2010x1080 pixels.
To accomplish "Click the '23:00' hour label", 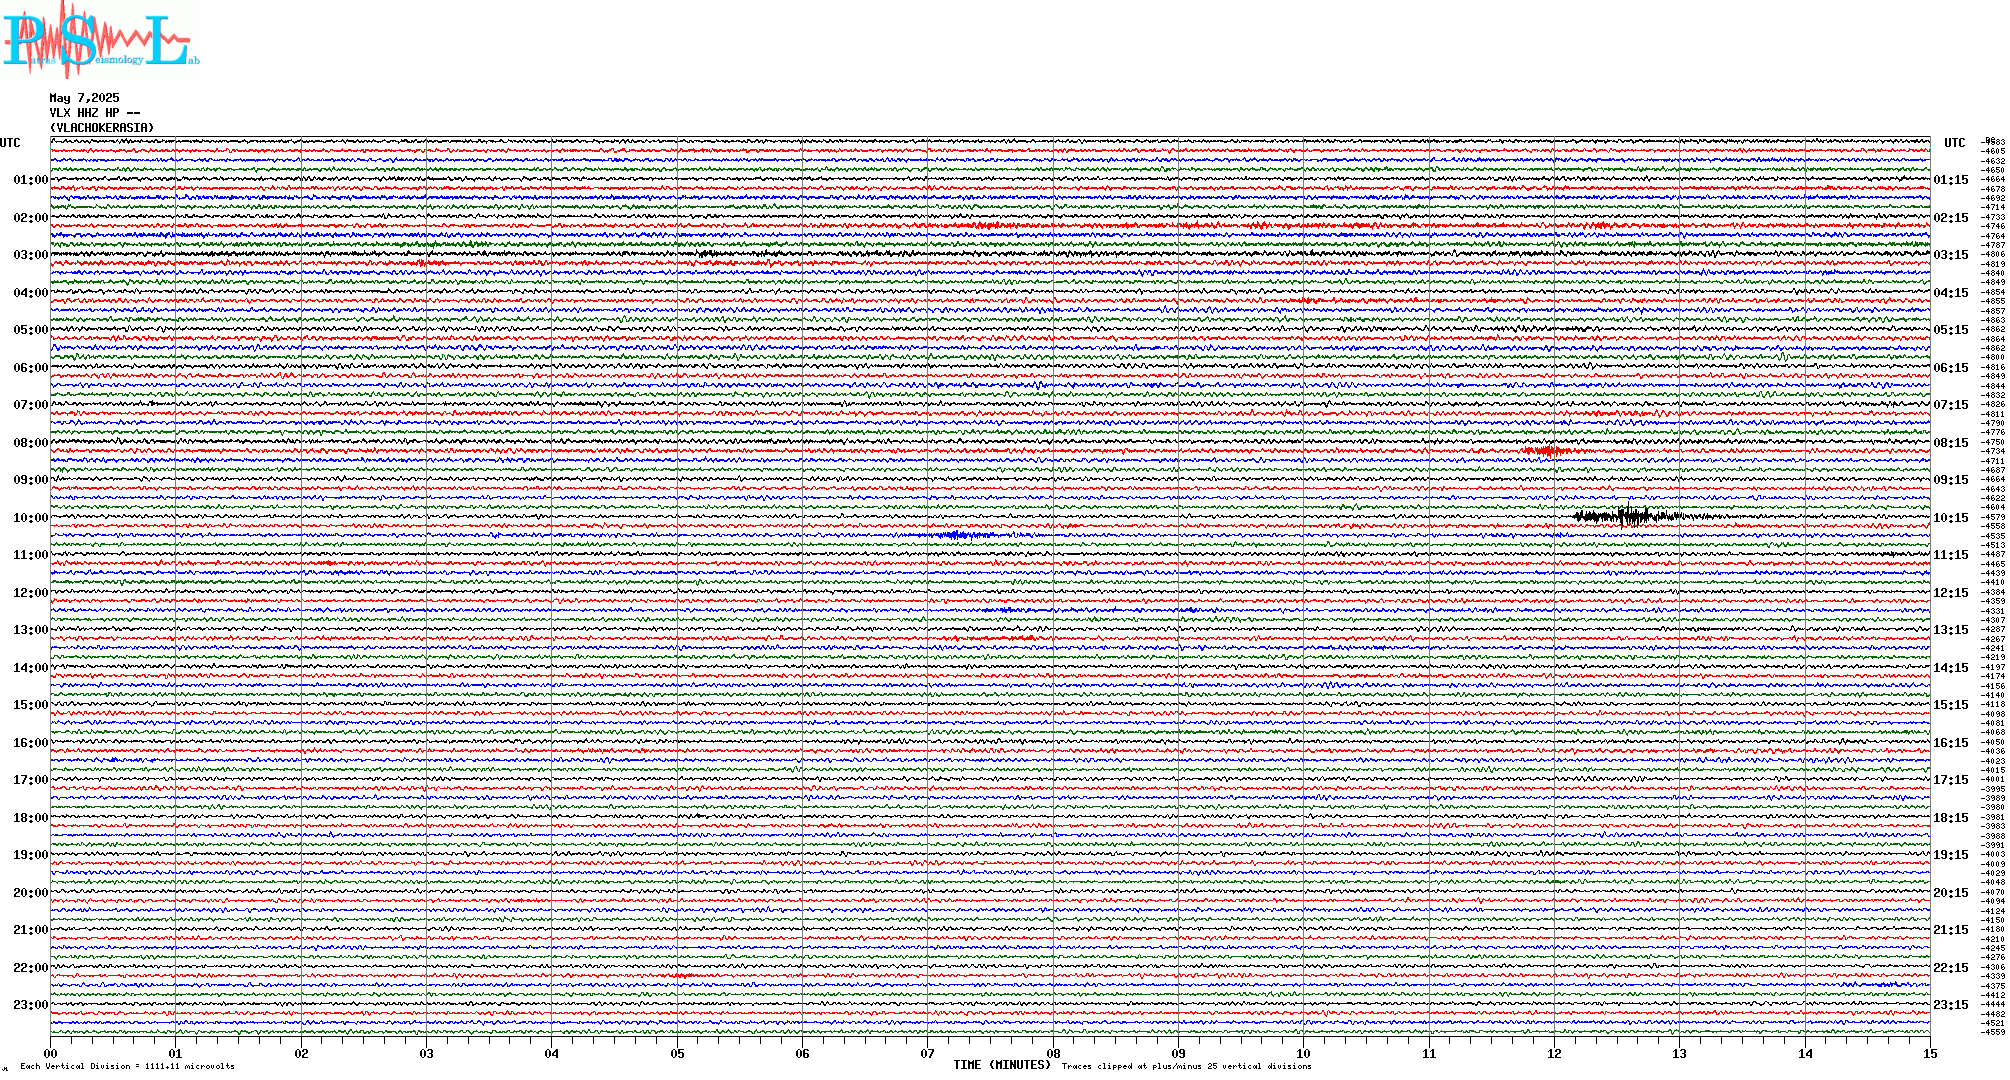I will (x=30, y=1005).
